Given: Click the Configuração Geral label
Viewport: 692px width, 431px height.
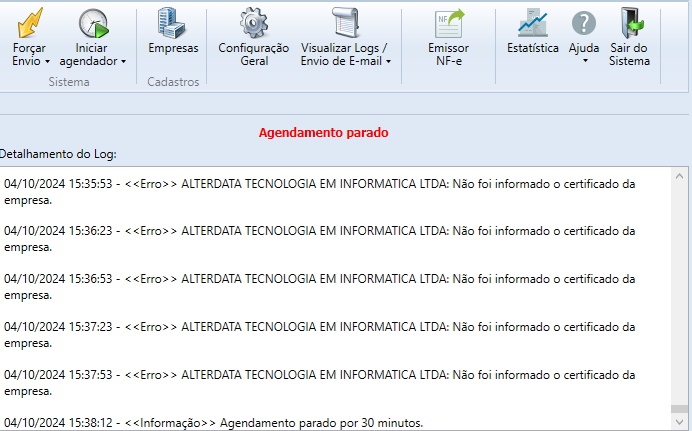Looking at the screenshot, I should [x=254, y=54].
